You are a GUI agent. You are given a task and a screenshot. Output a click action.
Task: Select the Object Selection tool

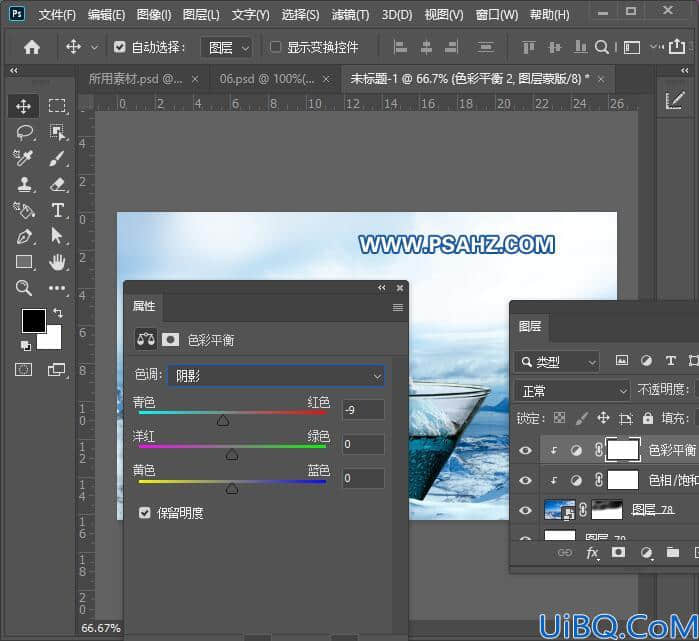57,132
